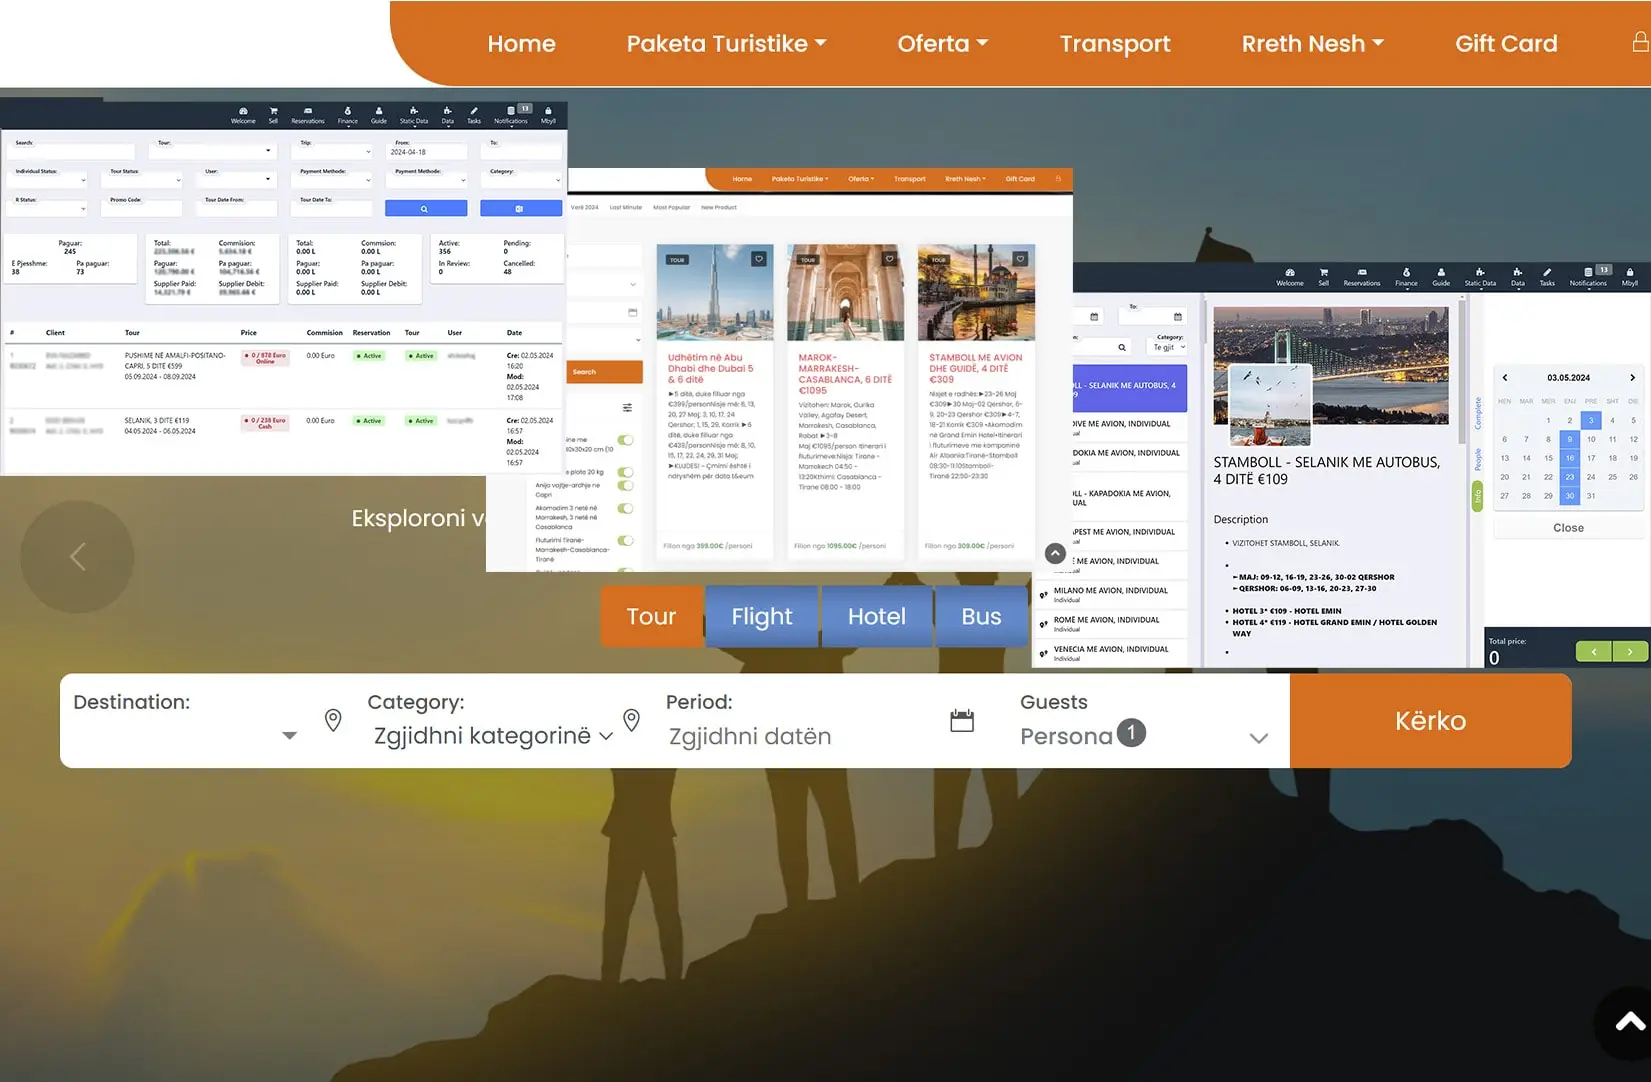Click filter sliders icon in tour listing screenshot
This screenshot has width=1651, height=1082.
click(x=627, y=408)
